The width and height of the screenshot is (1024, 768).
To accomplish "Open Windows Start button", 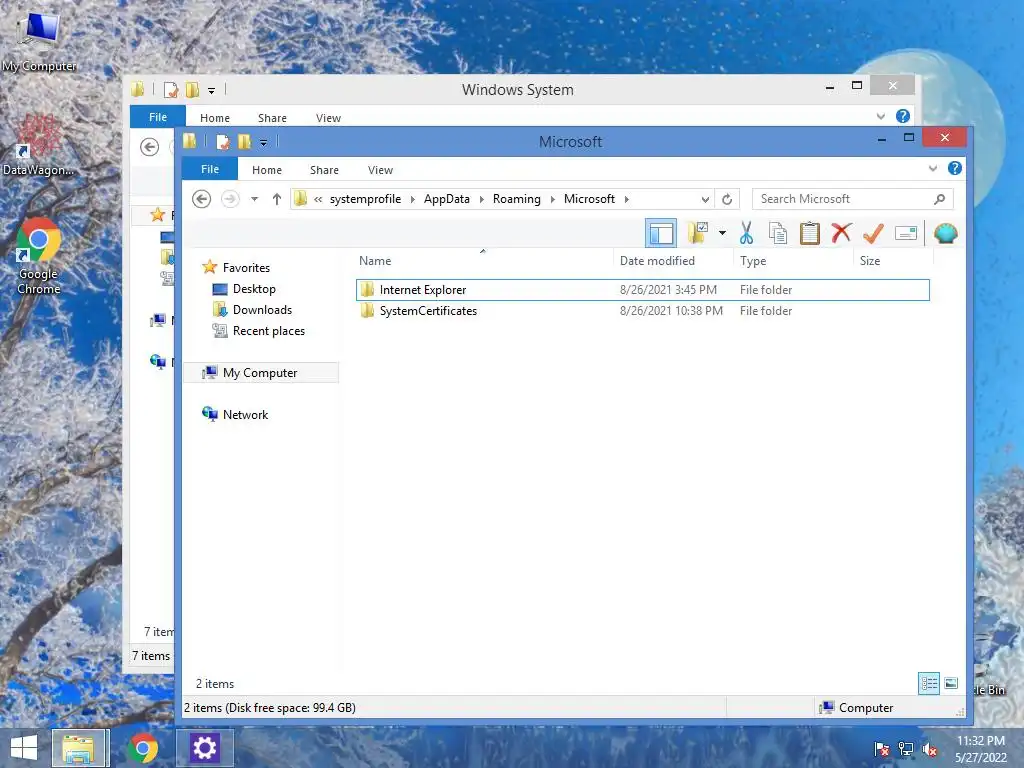I will 24,748.
